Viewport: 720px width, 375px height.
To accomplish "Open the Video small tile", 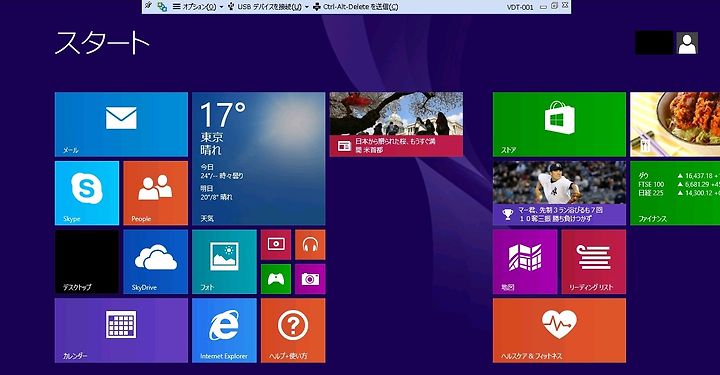I will (x=276, y=245).
